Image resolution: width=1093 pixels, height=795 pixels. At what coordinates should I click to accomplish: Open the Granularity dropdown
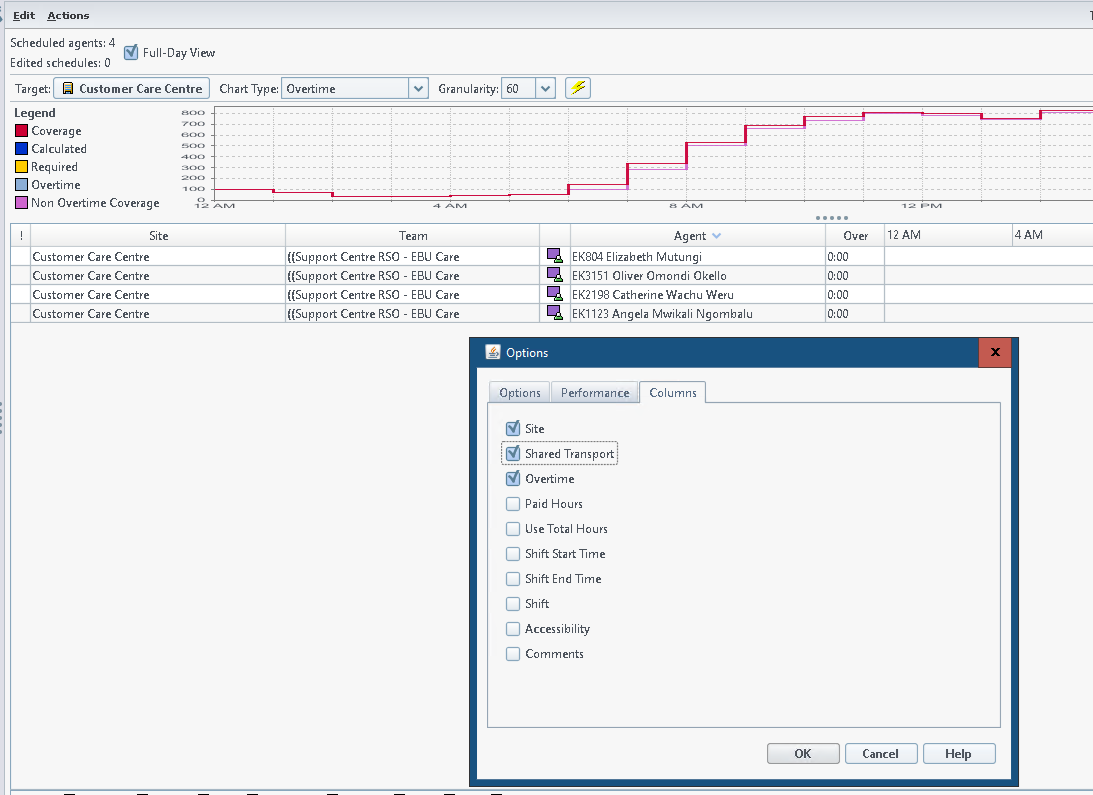[545, 88]
